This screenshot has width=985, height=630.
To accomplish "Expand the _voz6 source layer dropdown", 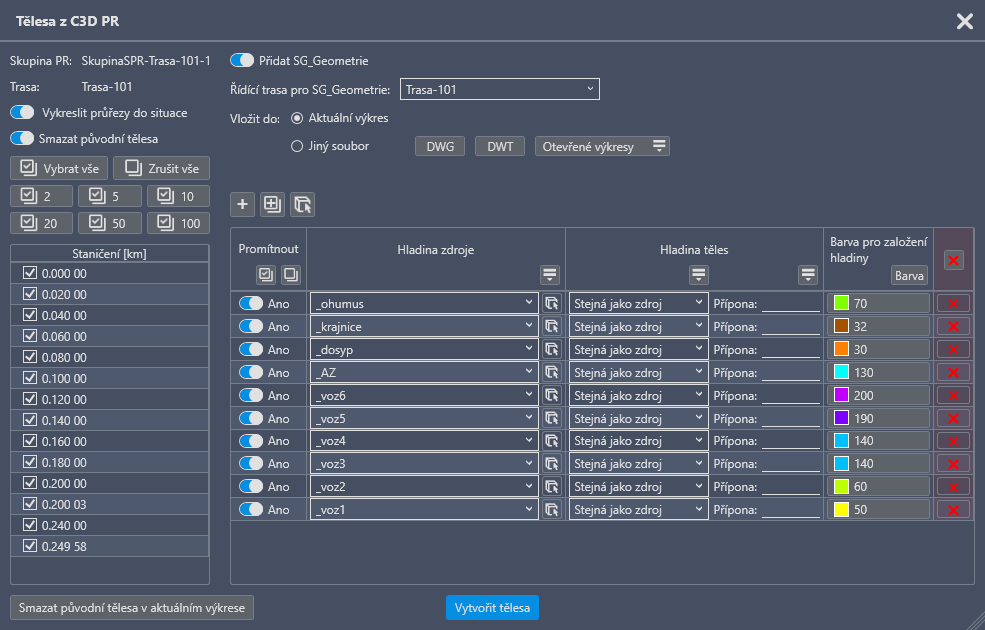I will 425,395.
